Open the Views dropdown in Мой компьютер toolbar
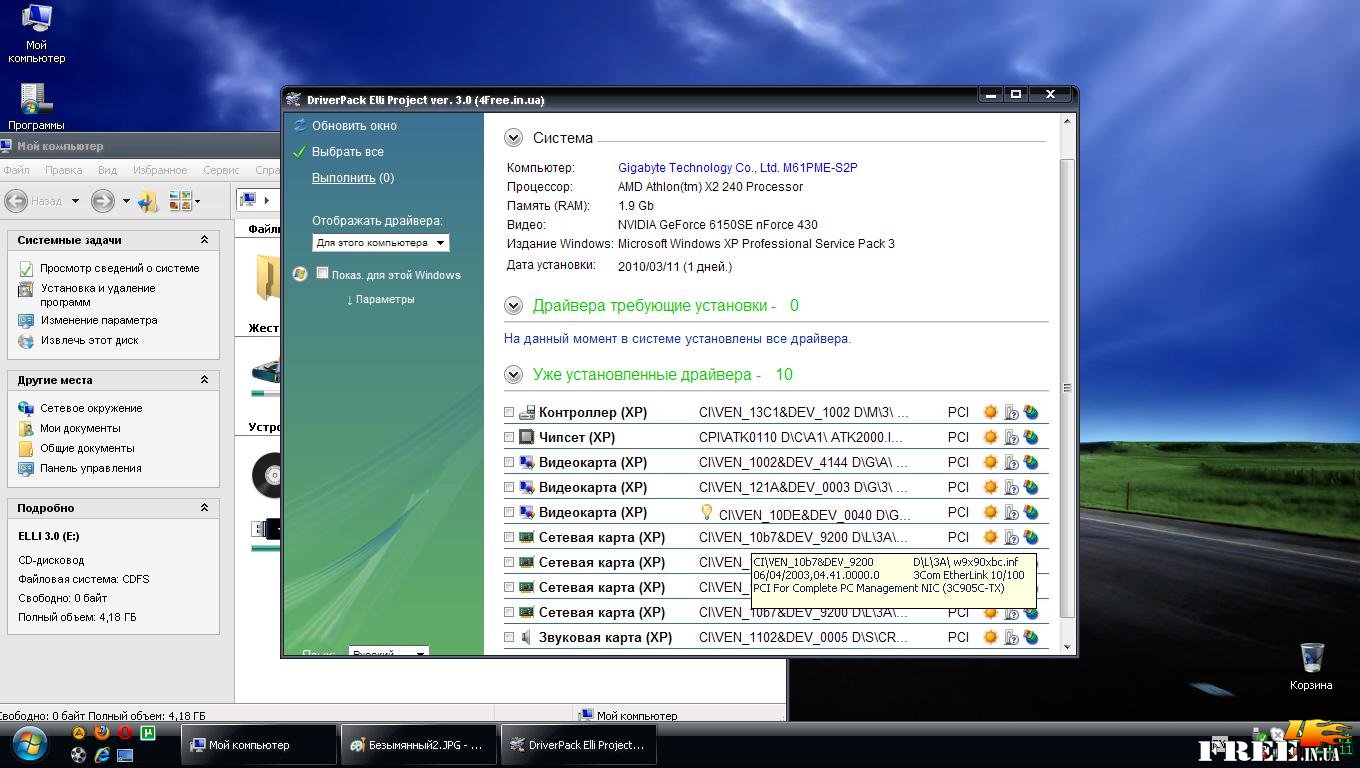 pyautogui.click(x=185, y=201)
